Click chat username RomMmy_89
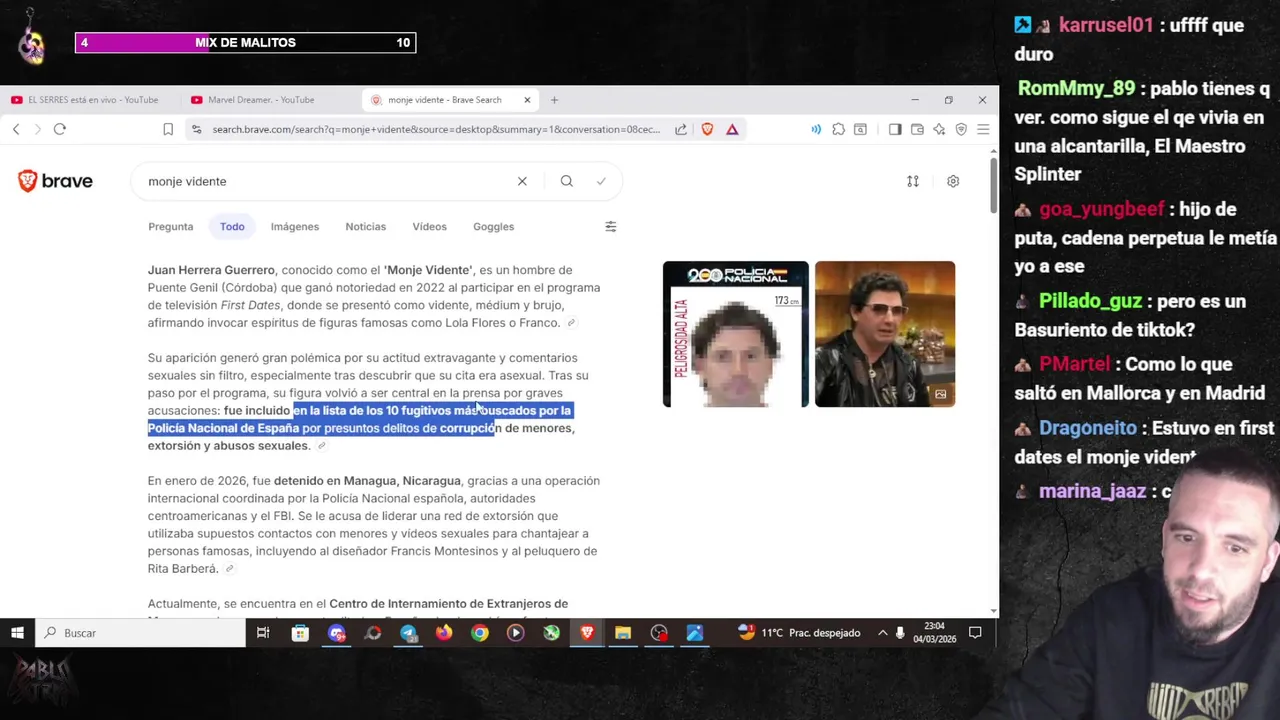The image size is (1280, 720). pos(1076,88)
